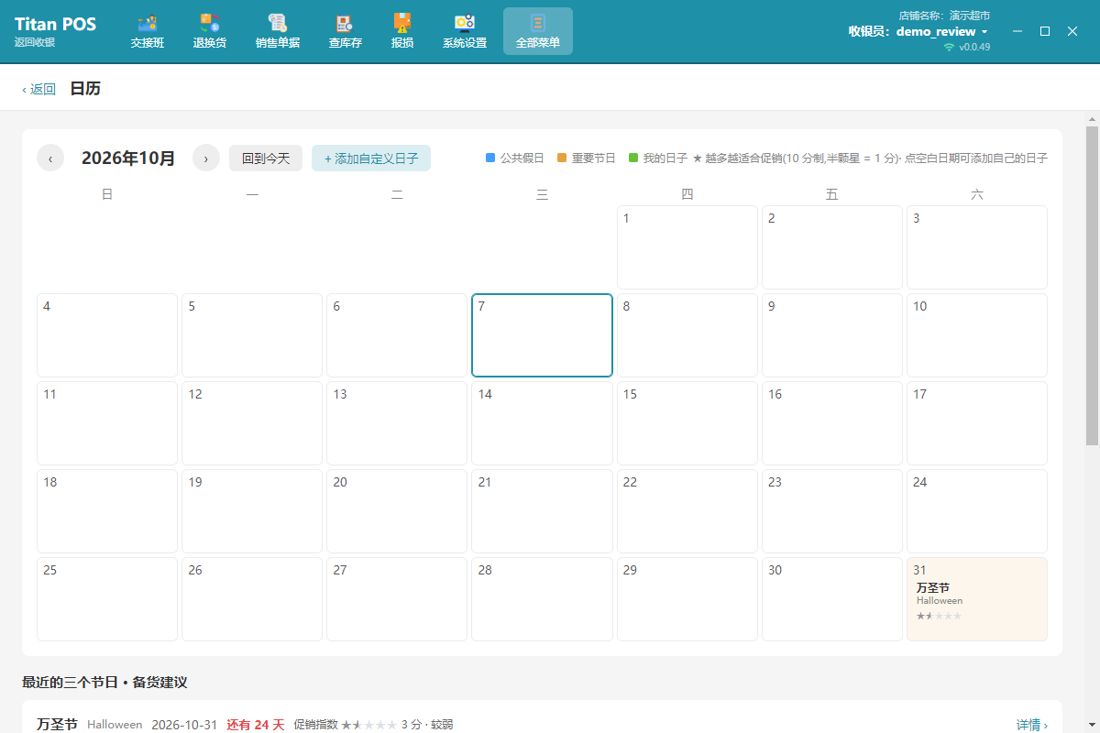Select October 1 in the calendar
This screenshot has height=733, width=1100.
click(687, 247)
